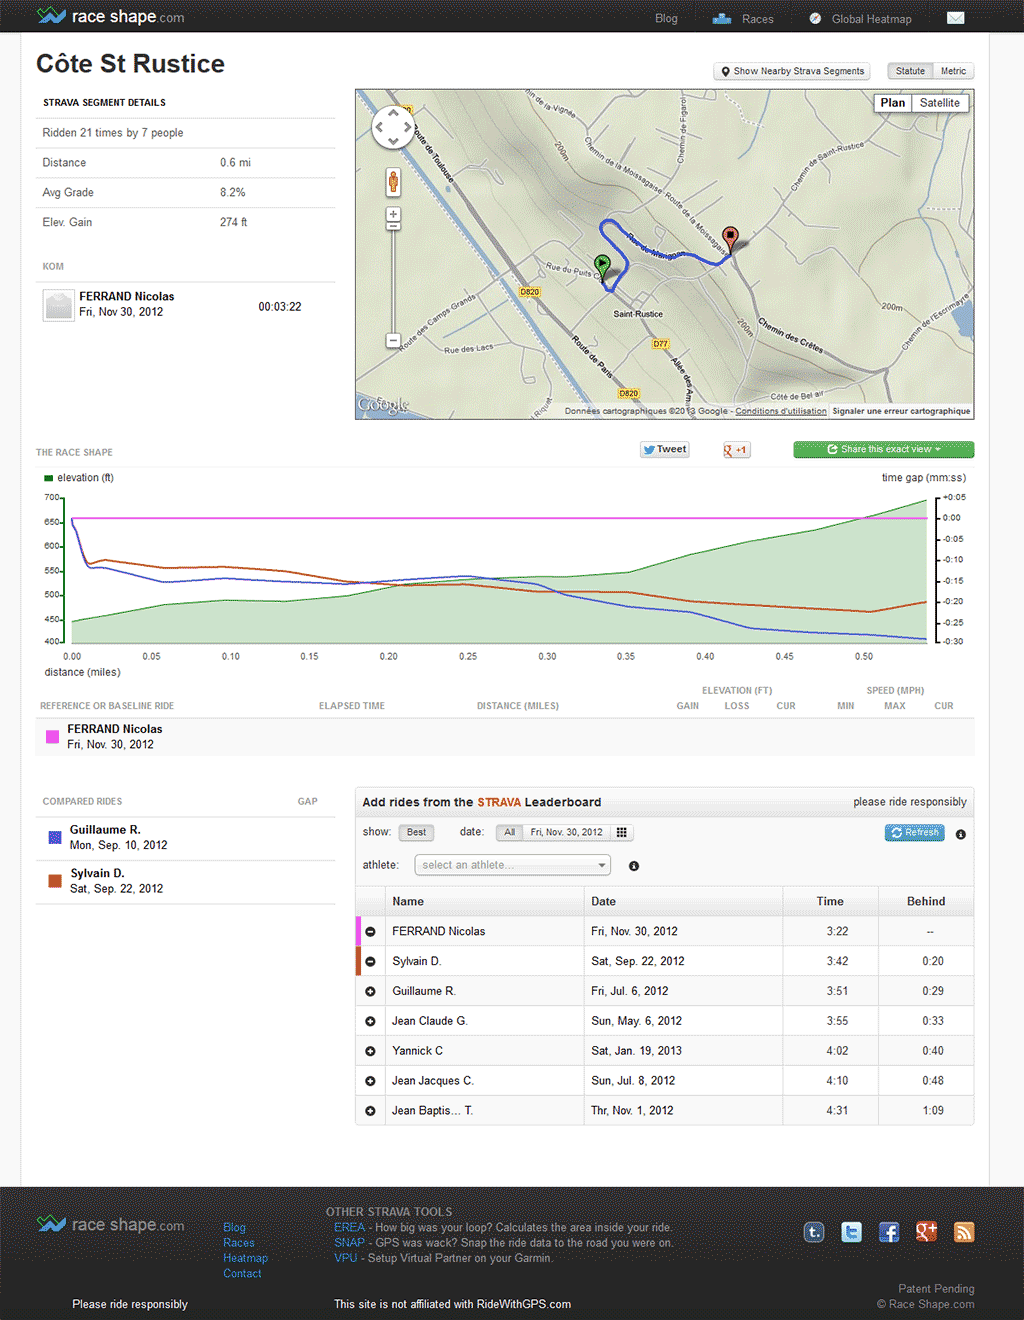This screenshot has width=1024, height=1320.
Task: Toggle the Best filter in leaderboard
Action: (416, 832)
